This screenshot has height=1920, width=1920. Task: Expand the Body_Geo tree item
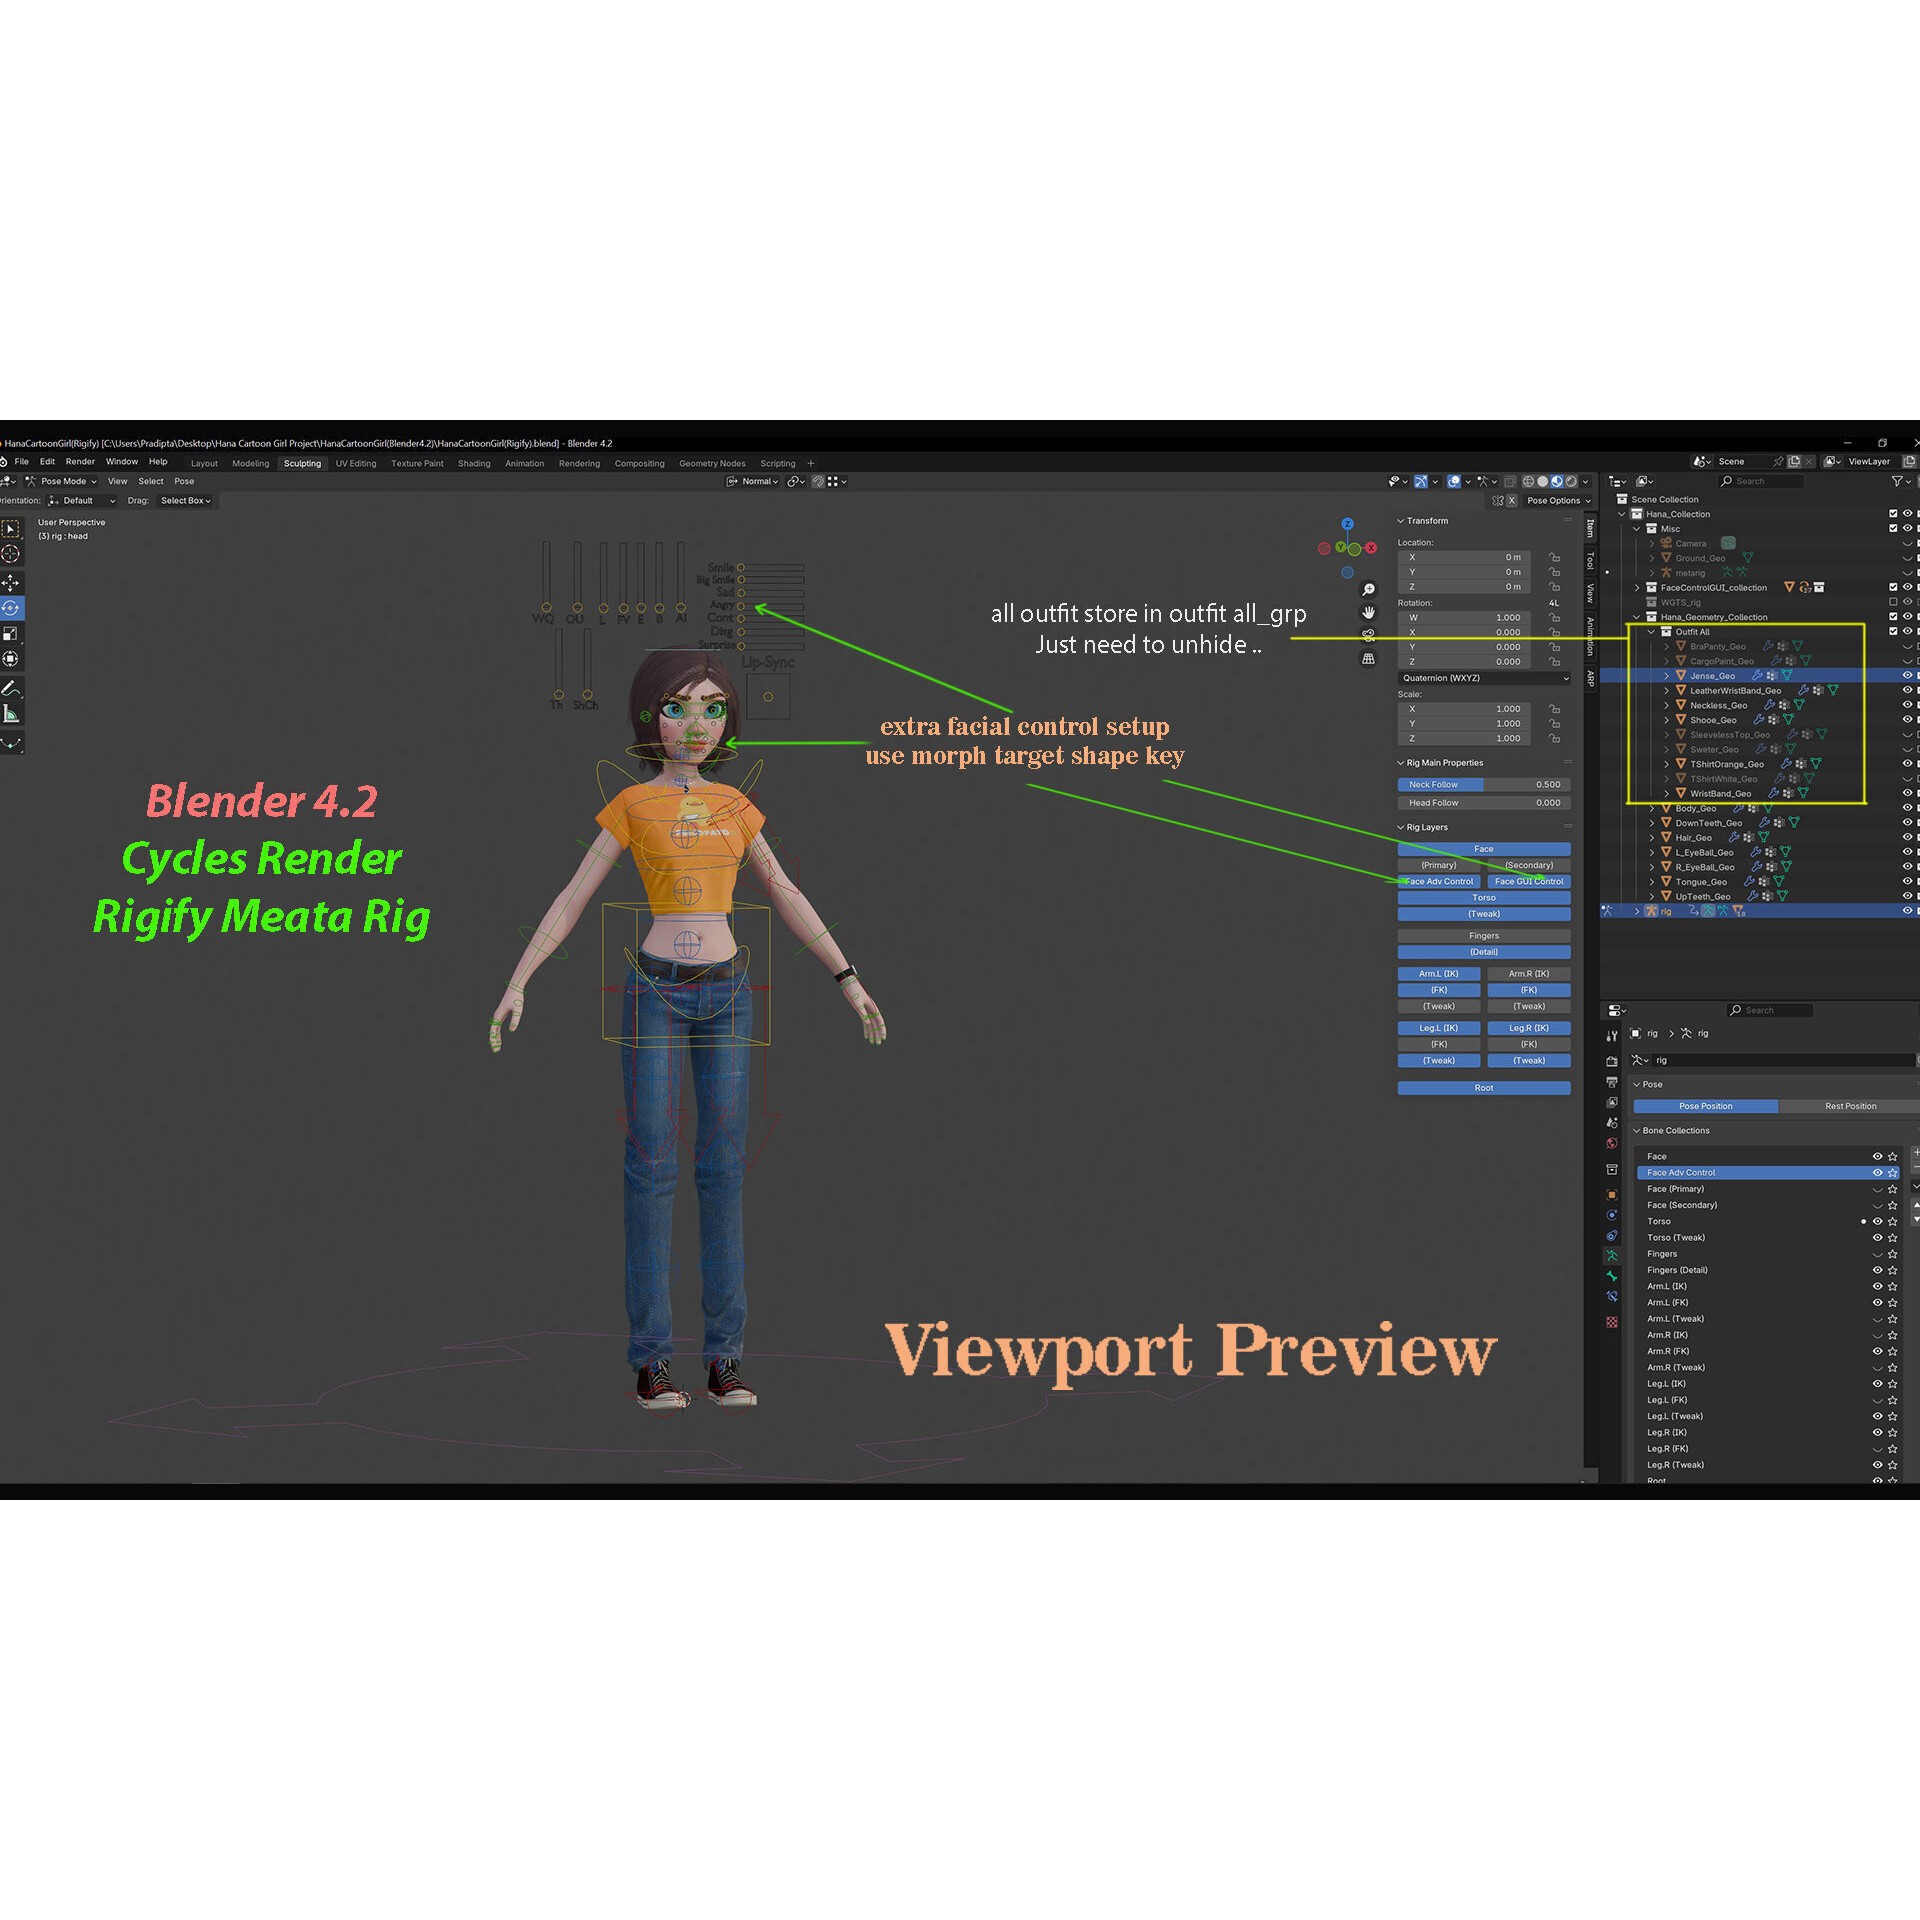click(x=1652, y=808)
